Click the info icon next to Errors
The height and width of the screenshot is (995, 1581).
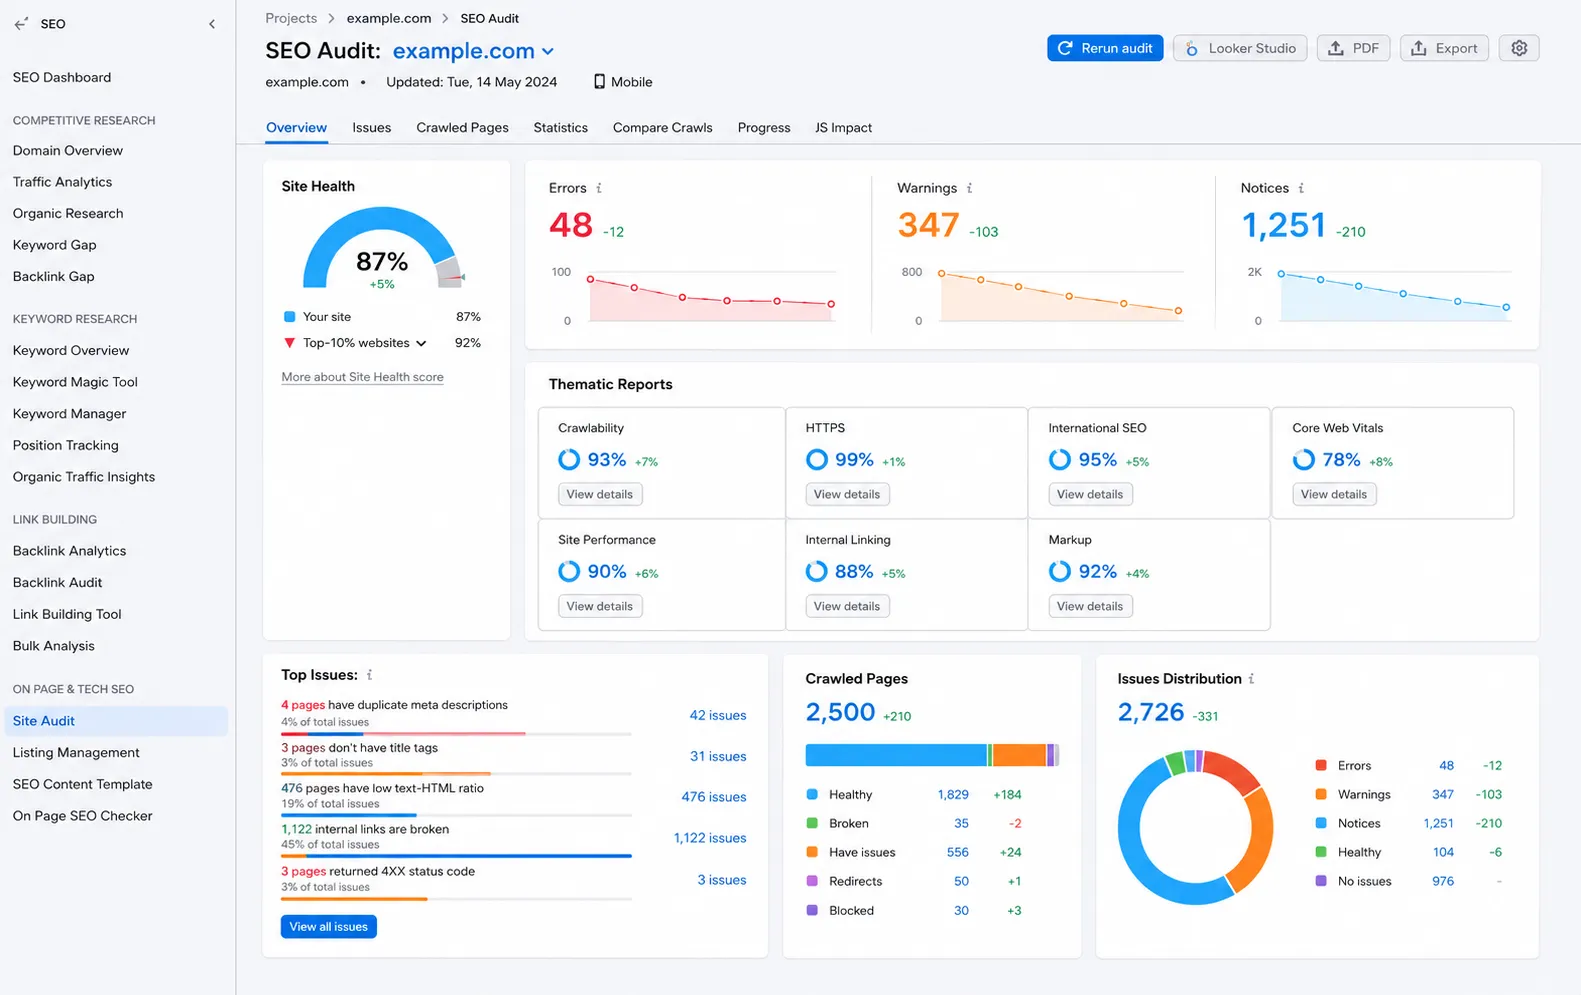point(599,188)
